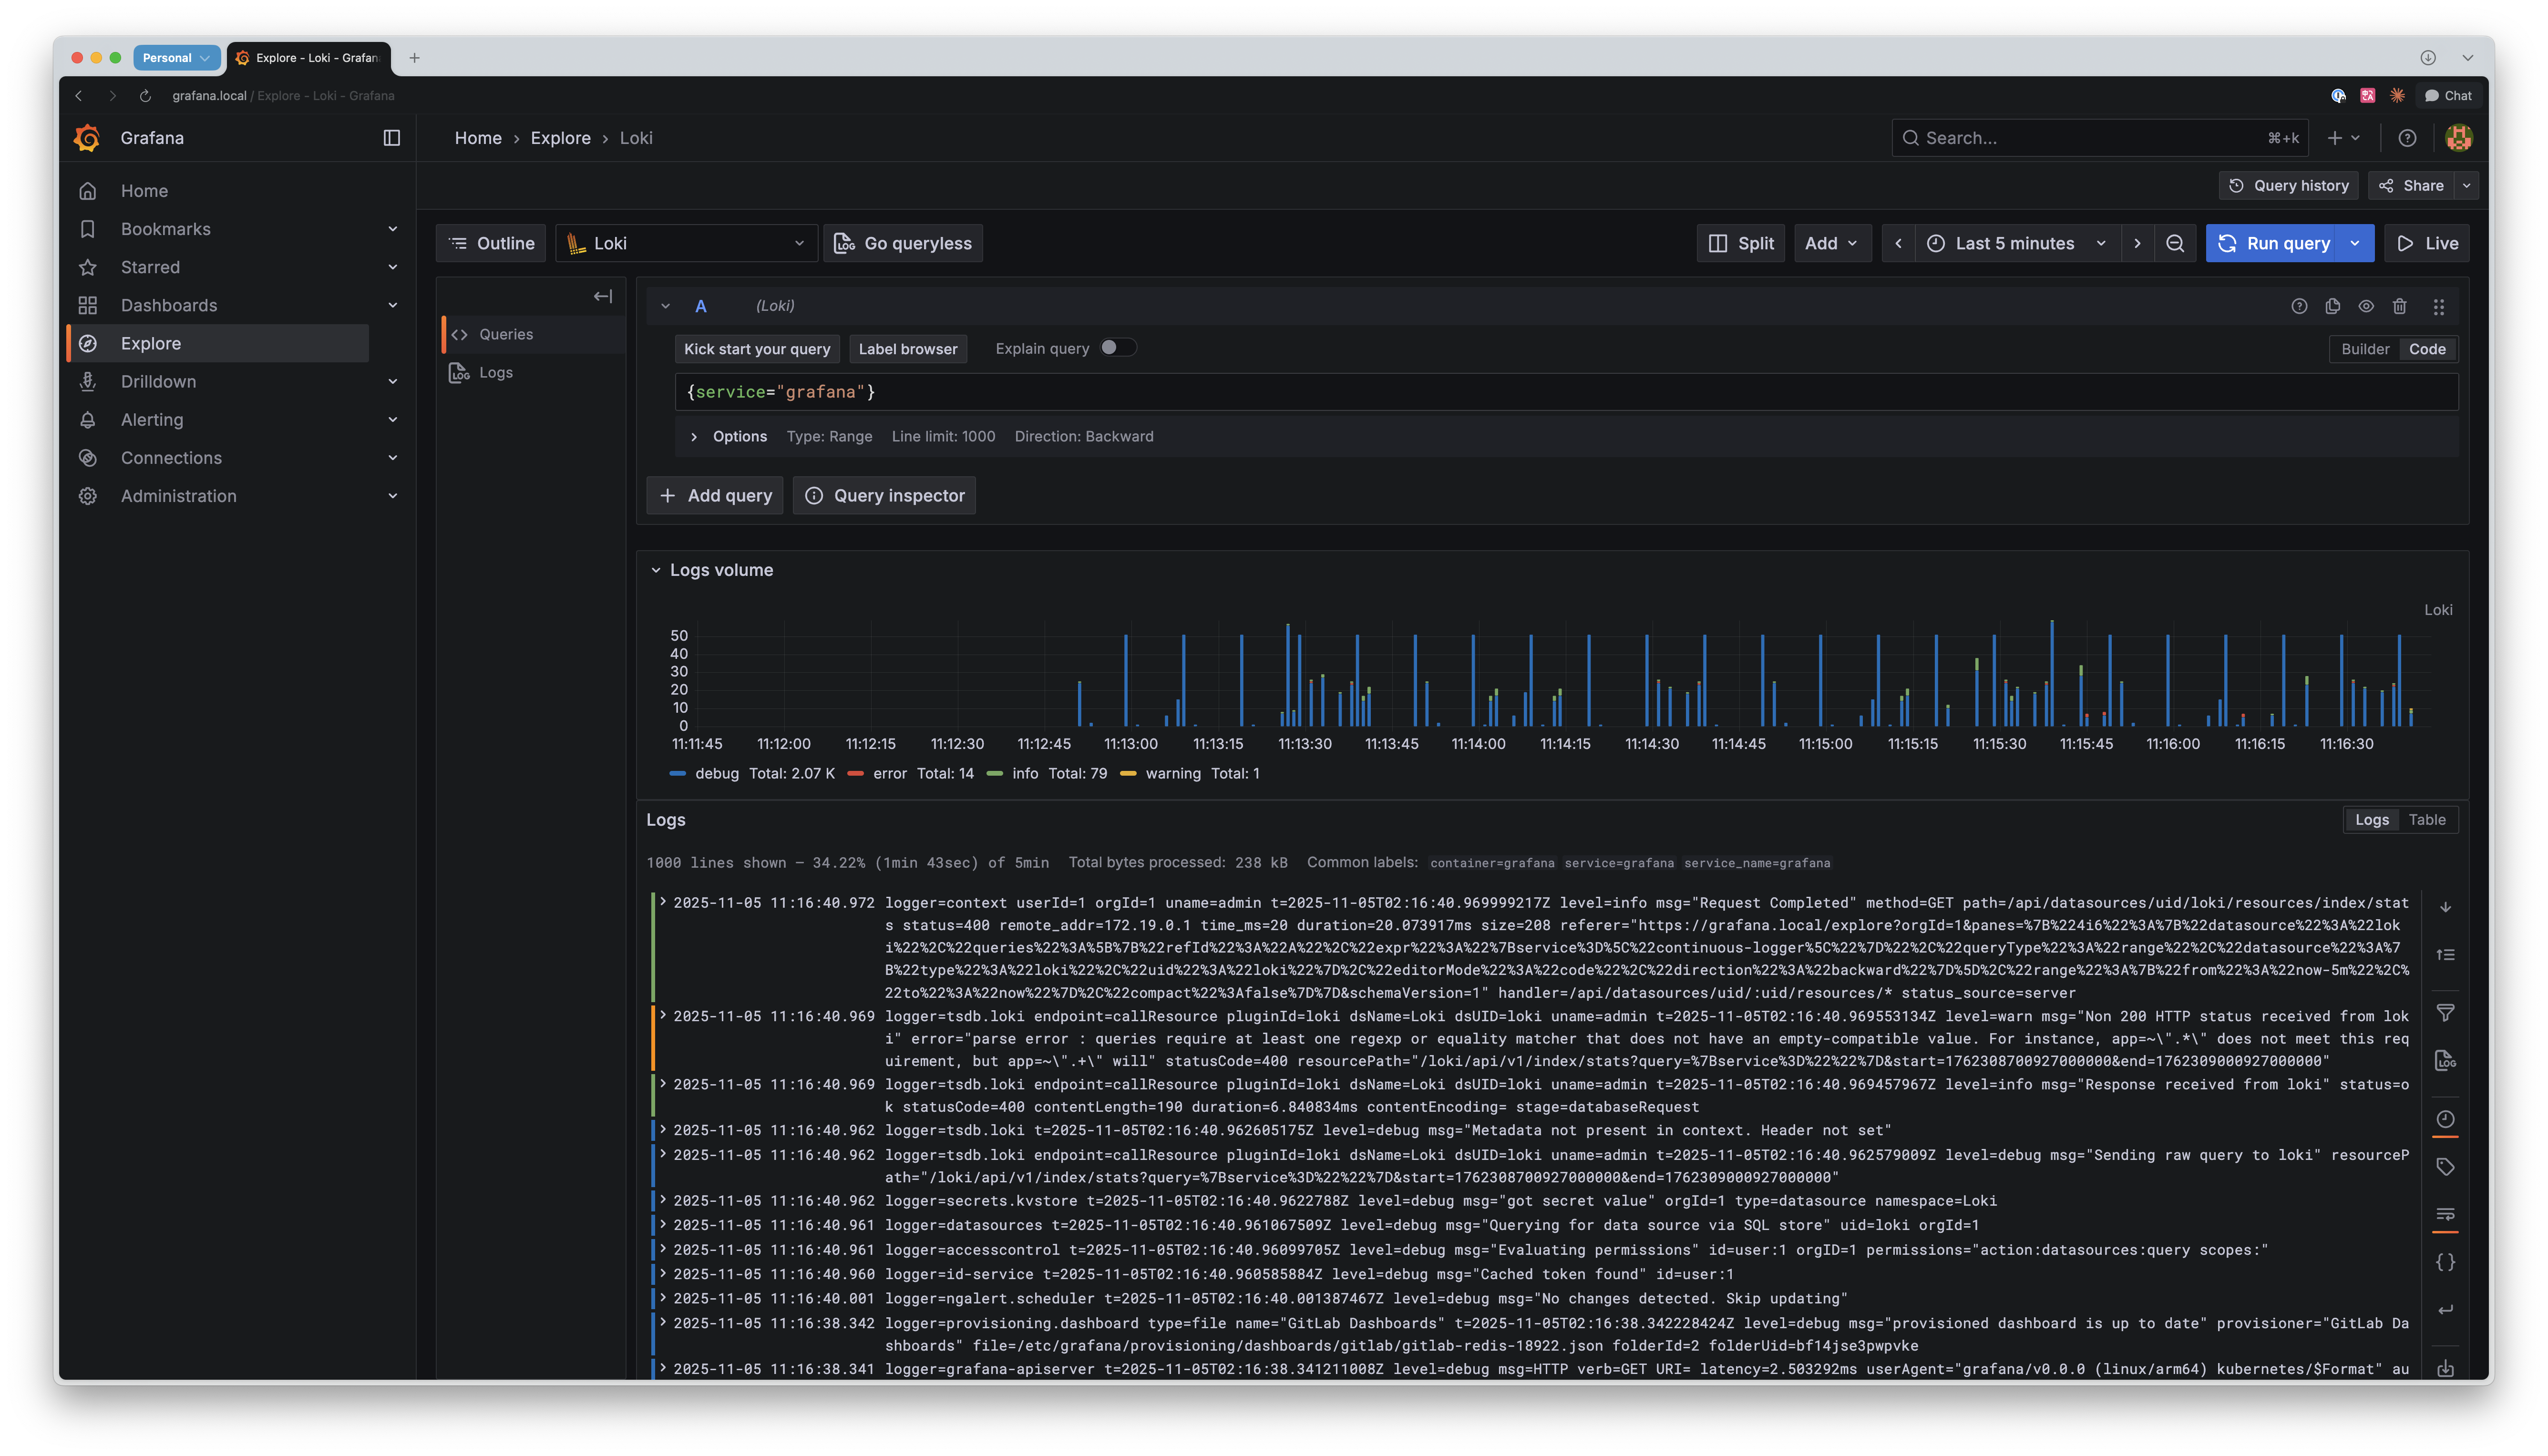Switch query editor to Builder mode
This screenshot has width=2548, height=1456.
pos(2364,348)
